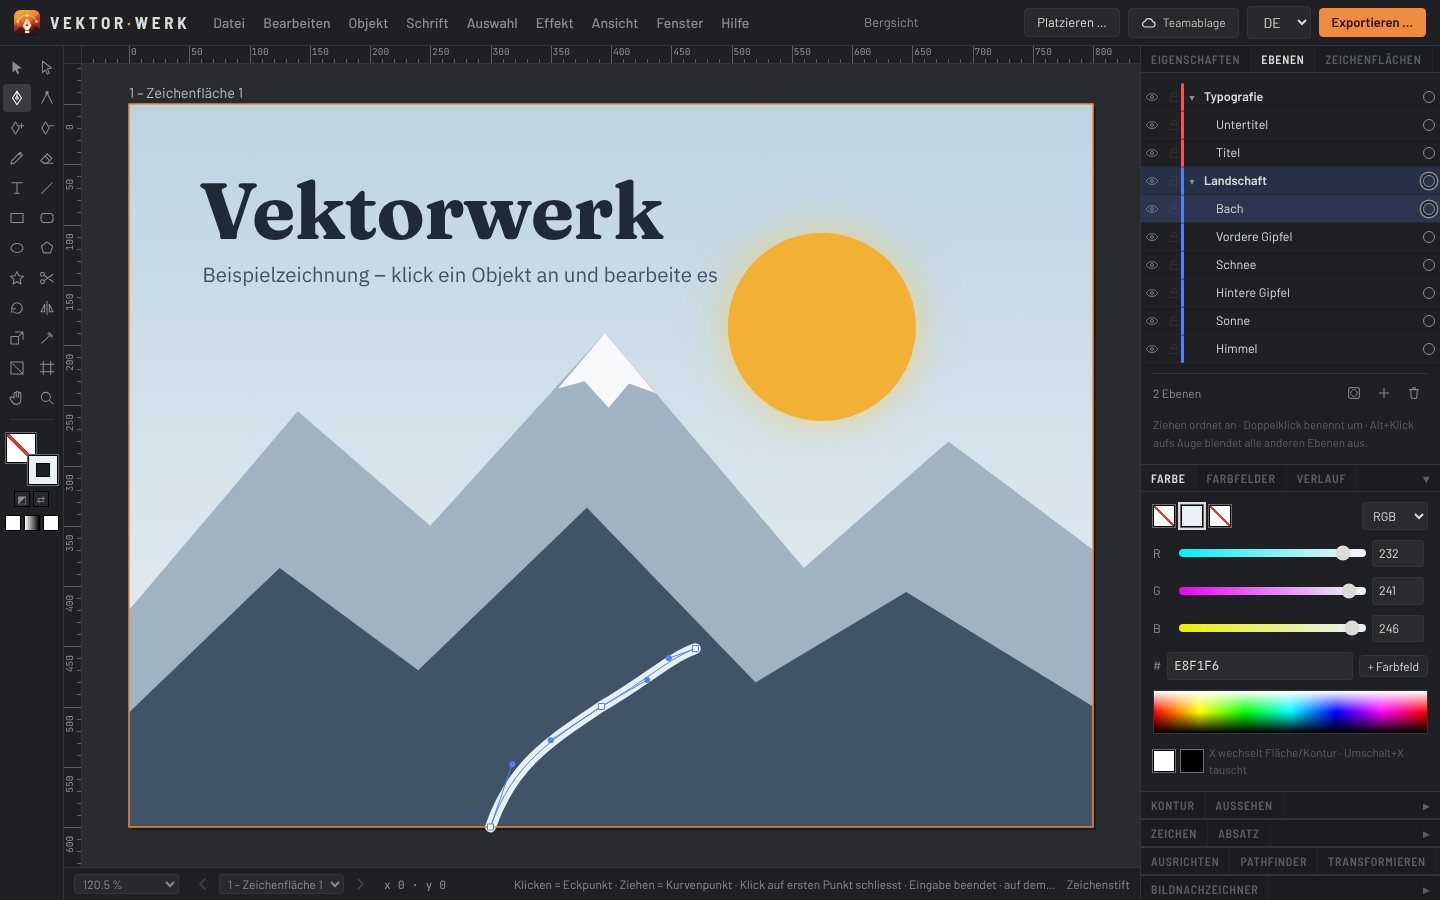Viewport: 1440px width, 900px height.
Task: Activate the Text tool
Action: pos(17,188)
